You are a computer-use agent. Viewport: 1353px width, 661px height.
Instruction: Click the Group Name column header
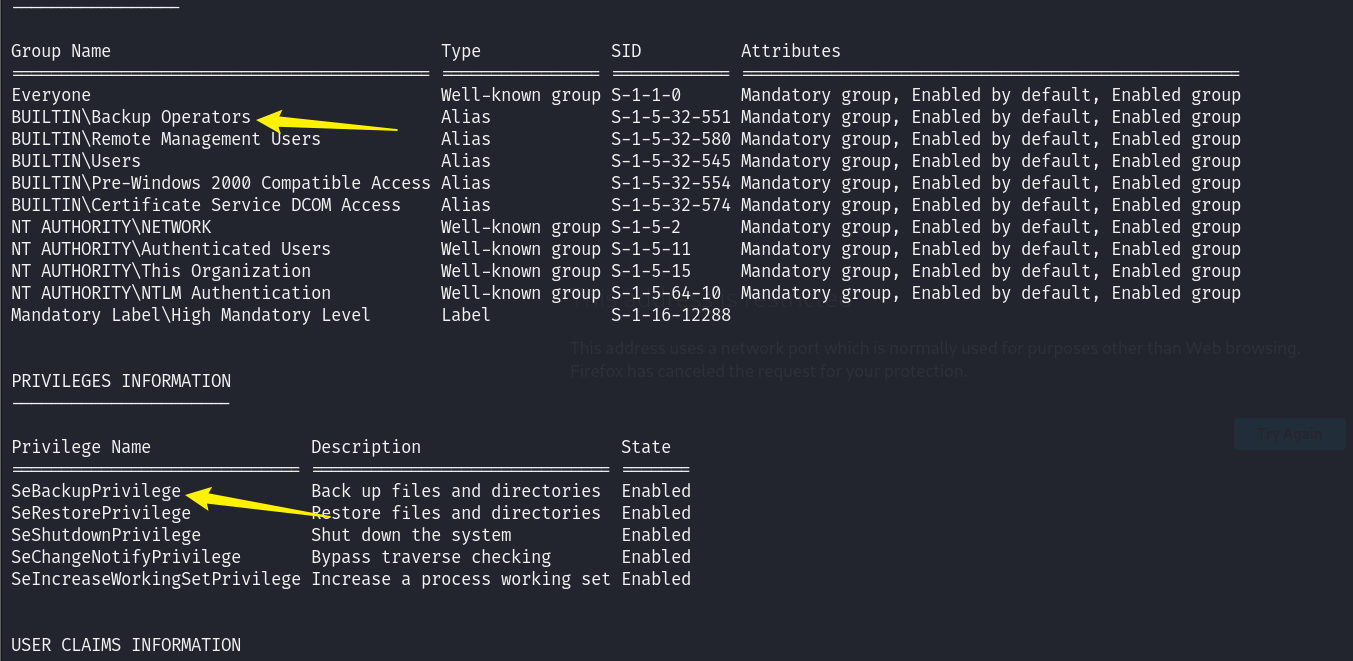click(x=61, y=51)
